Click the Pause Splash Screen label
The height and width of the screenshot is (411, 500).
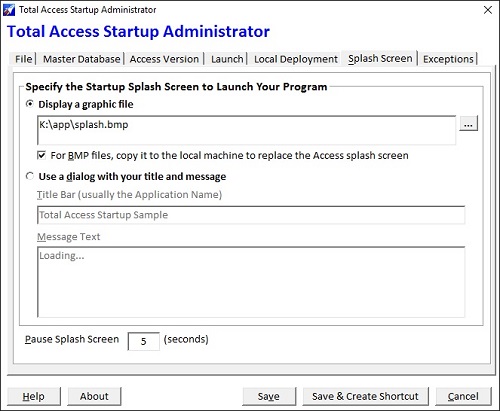(x=72, y=339)
